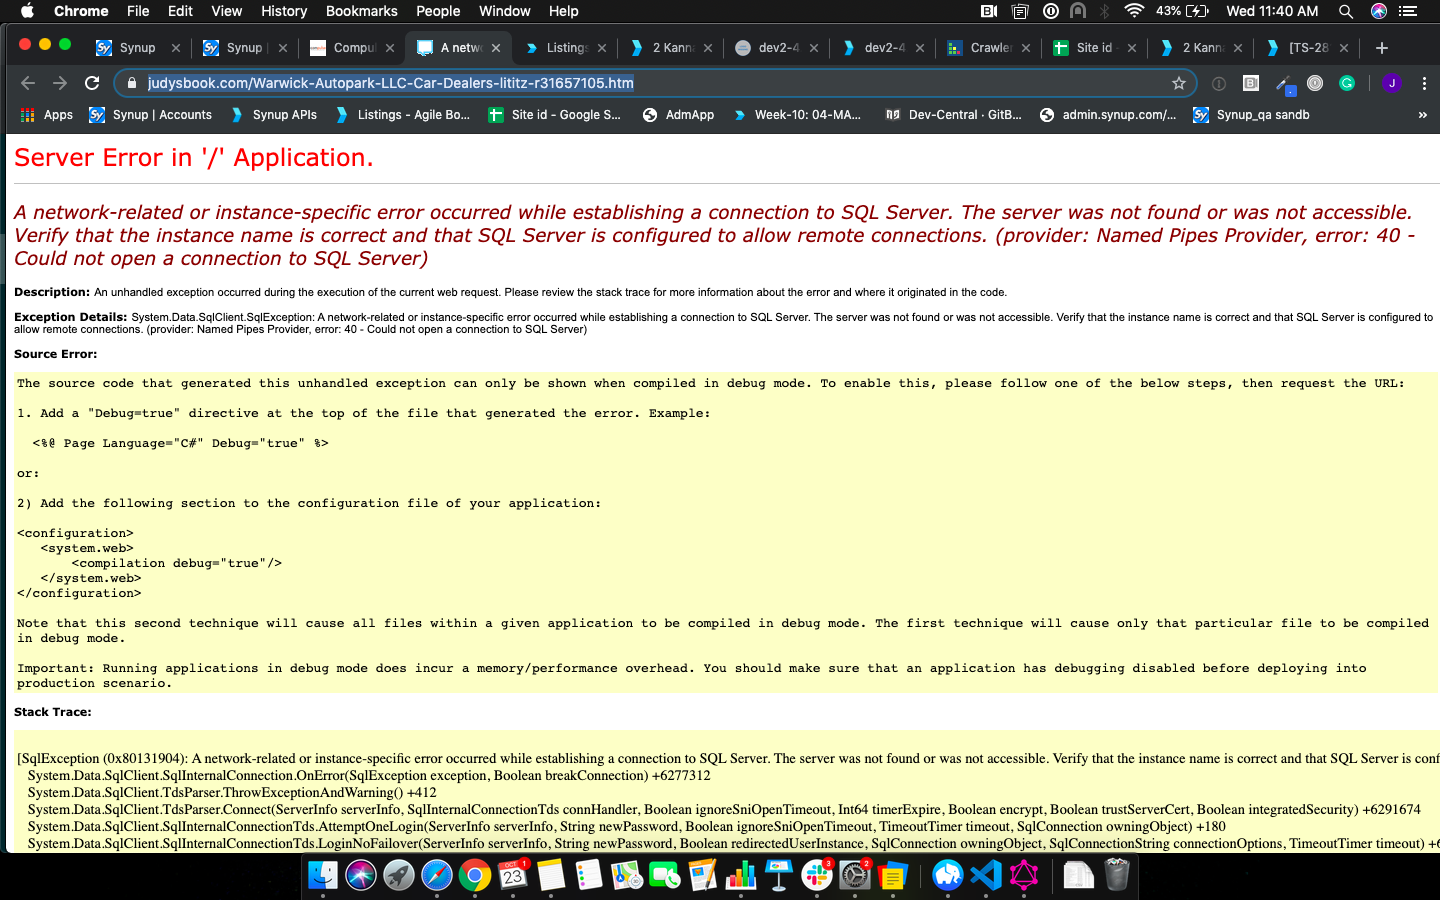Open the Wi-Fi status menu
This screenshot has width=1440, height=900.
1134,11
